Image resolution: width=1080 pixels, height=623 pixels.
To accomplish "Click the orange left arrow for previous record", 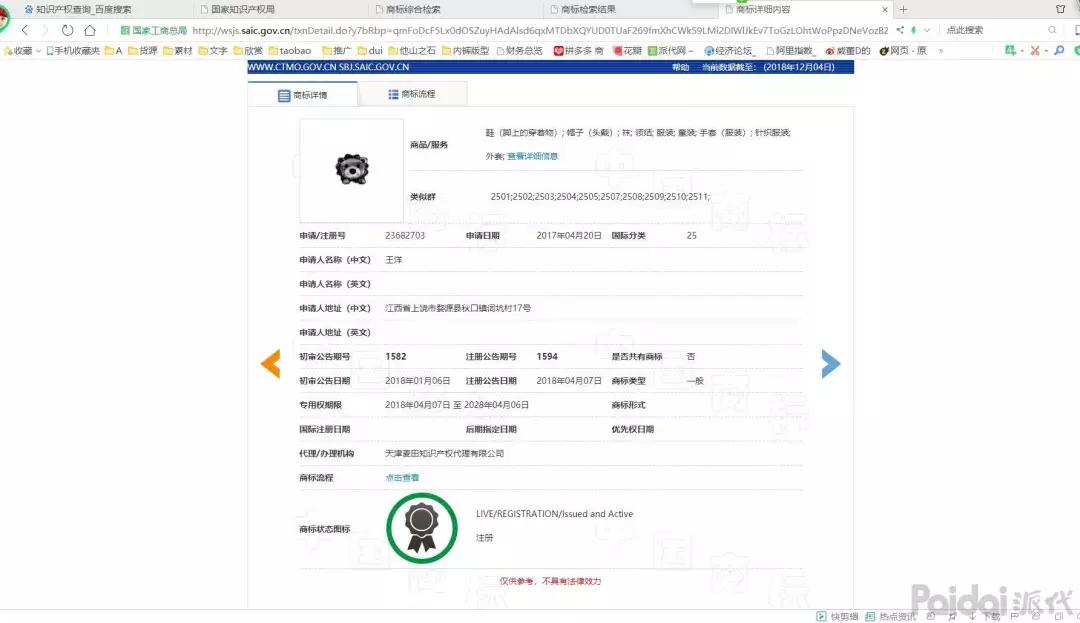I will point(270,364).
